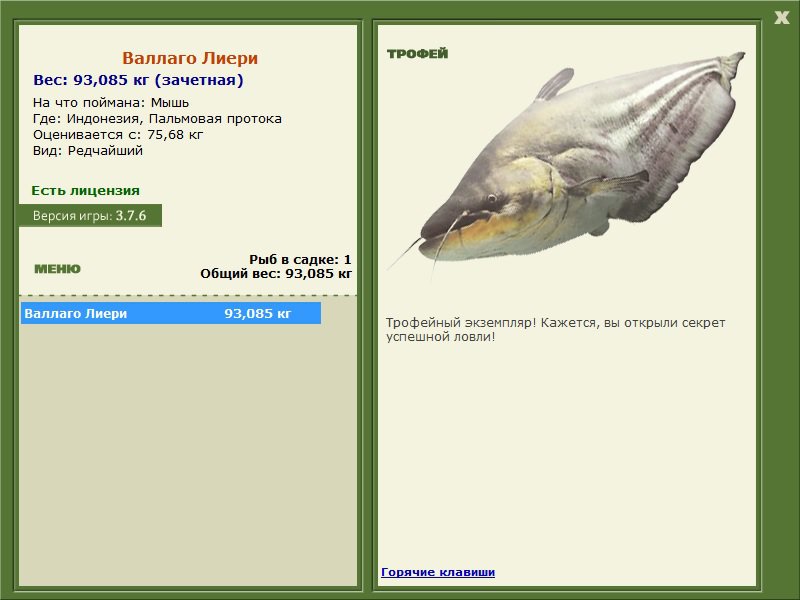800x600 pixels.
Task: Click the Трофейный экземпляр description text
Action: tap(555, 330)
